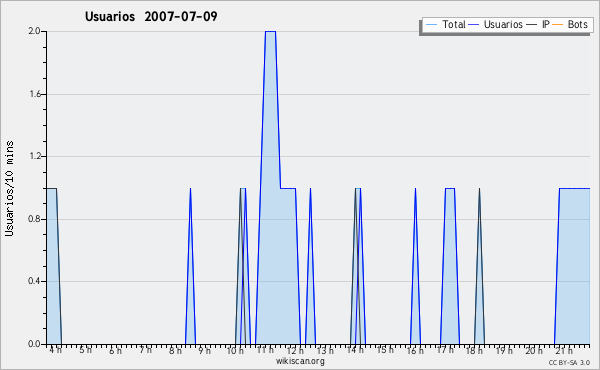Click the 17 h x-axis label
This screenshot has width=600, height=370.
click(x=445, y=350)
